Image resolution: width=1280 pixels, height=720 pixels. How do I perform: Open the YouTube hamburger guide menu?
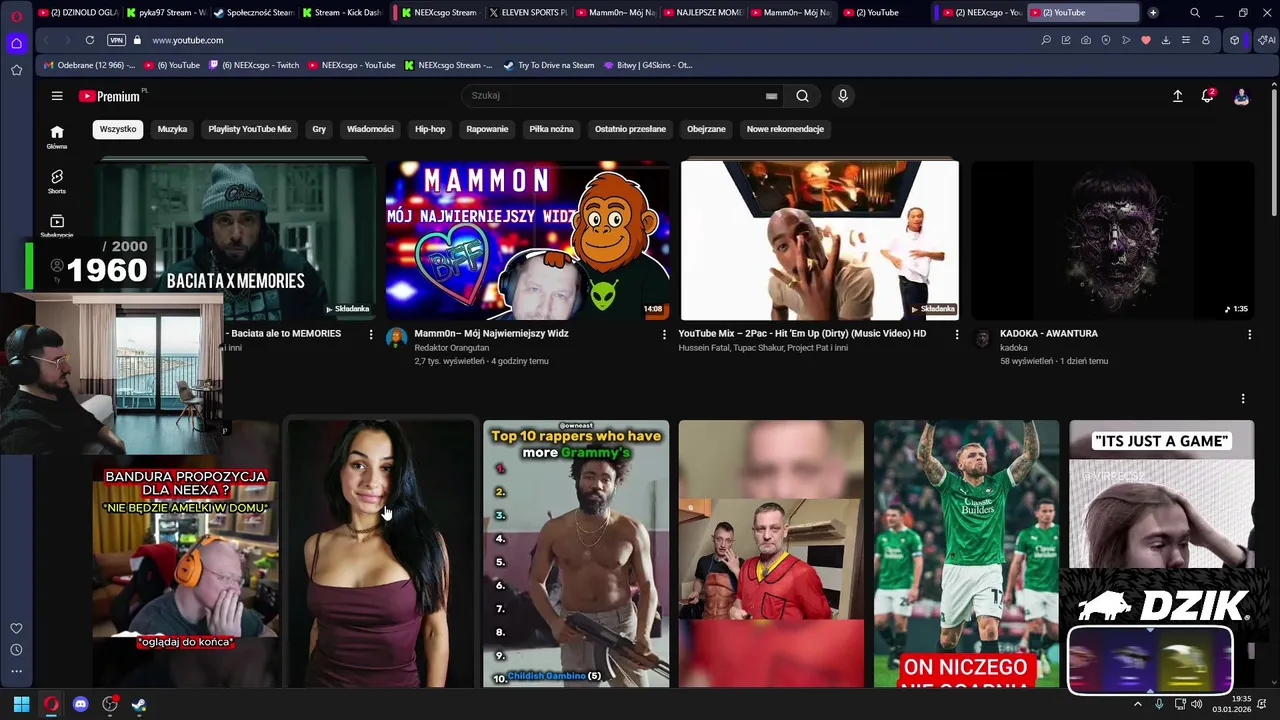point(57,96)
